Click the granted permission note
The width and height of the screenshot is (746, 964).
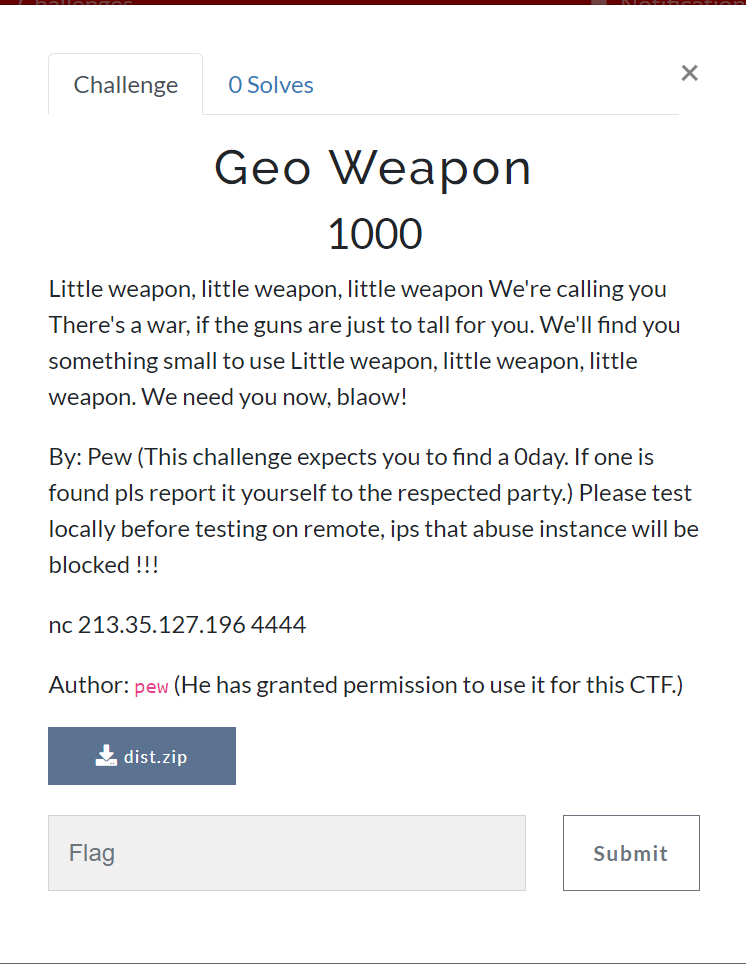[x=428, y=685]
